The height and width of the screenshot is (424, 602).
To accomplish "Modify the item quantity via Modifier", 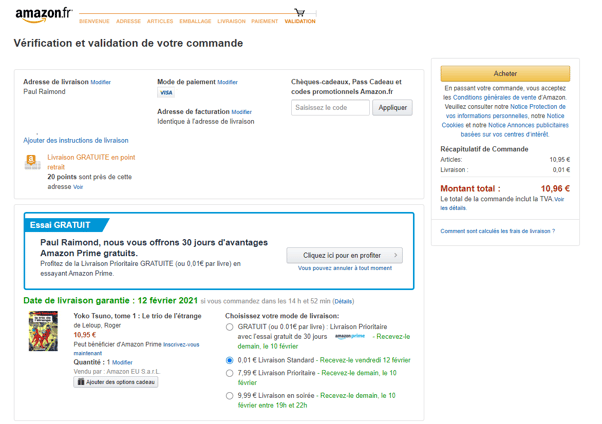I will tap(122, 363).
